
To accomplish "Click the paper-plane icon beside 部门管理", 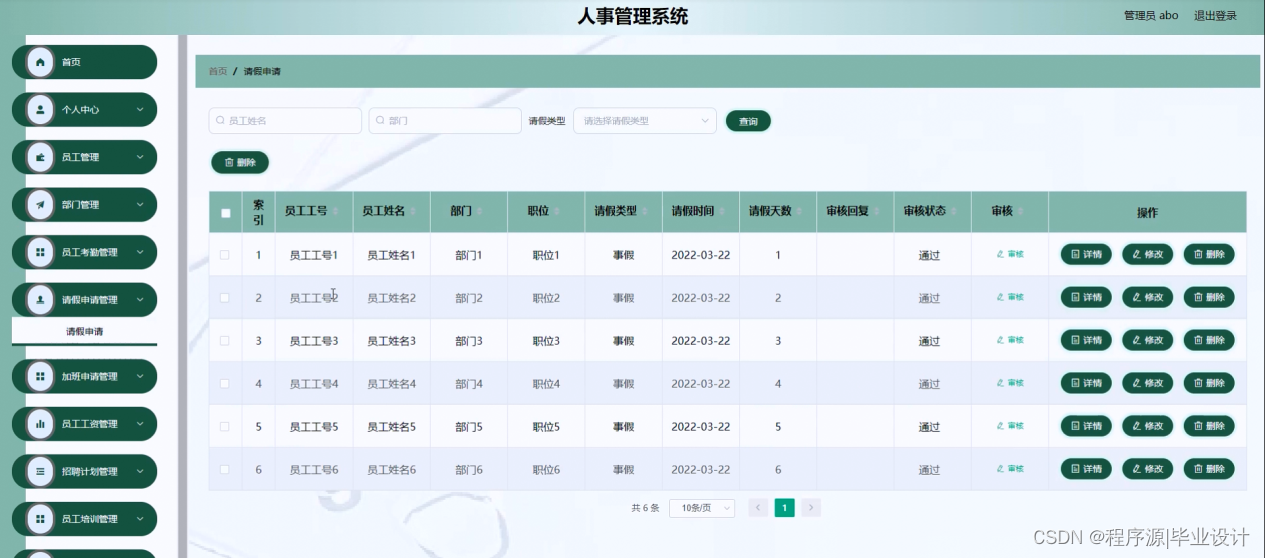I will pos(40,205).
